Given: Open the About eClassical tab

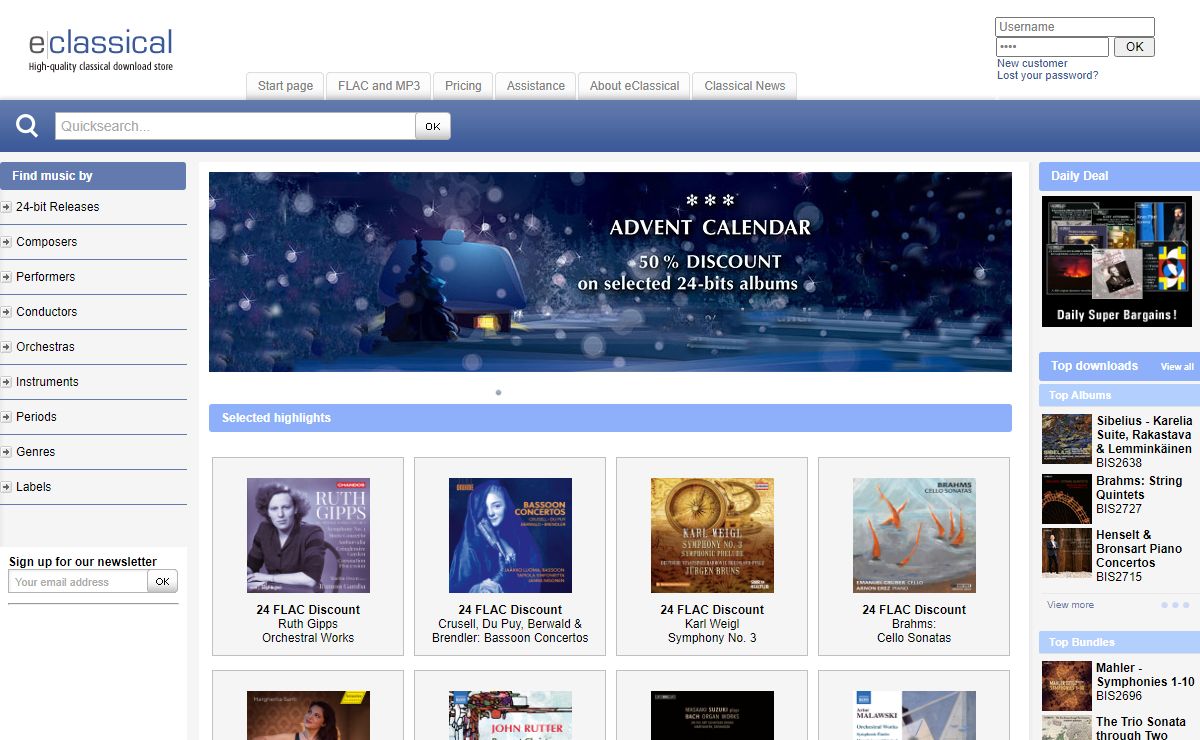Looking at the screenshot, I should click(x=634, y=86).
